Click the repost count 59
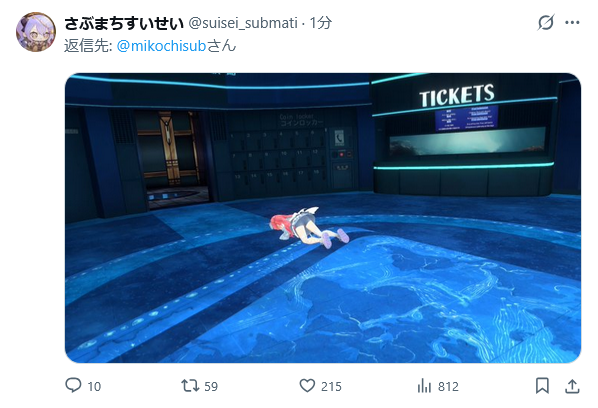Viewport: 598px width, 408px height. click(211, 387)
